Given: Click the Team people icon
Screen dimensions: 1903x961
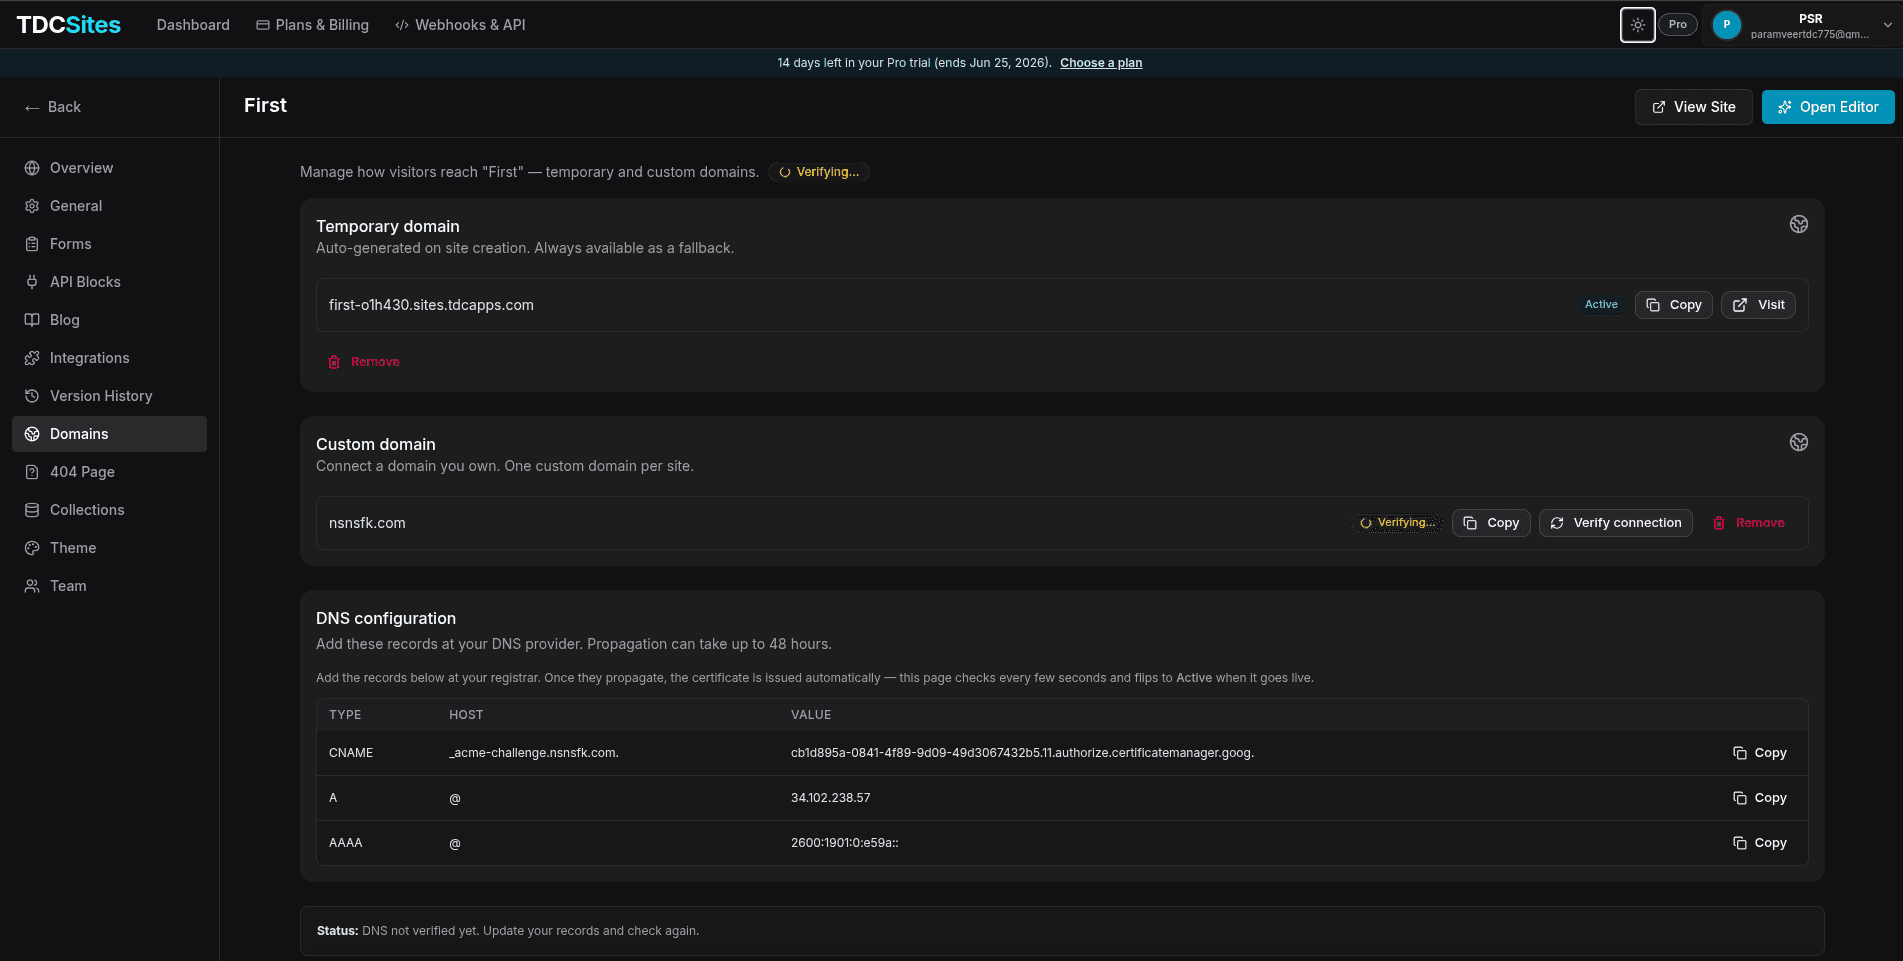Looking at the screenshot, I should 32,586.
